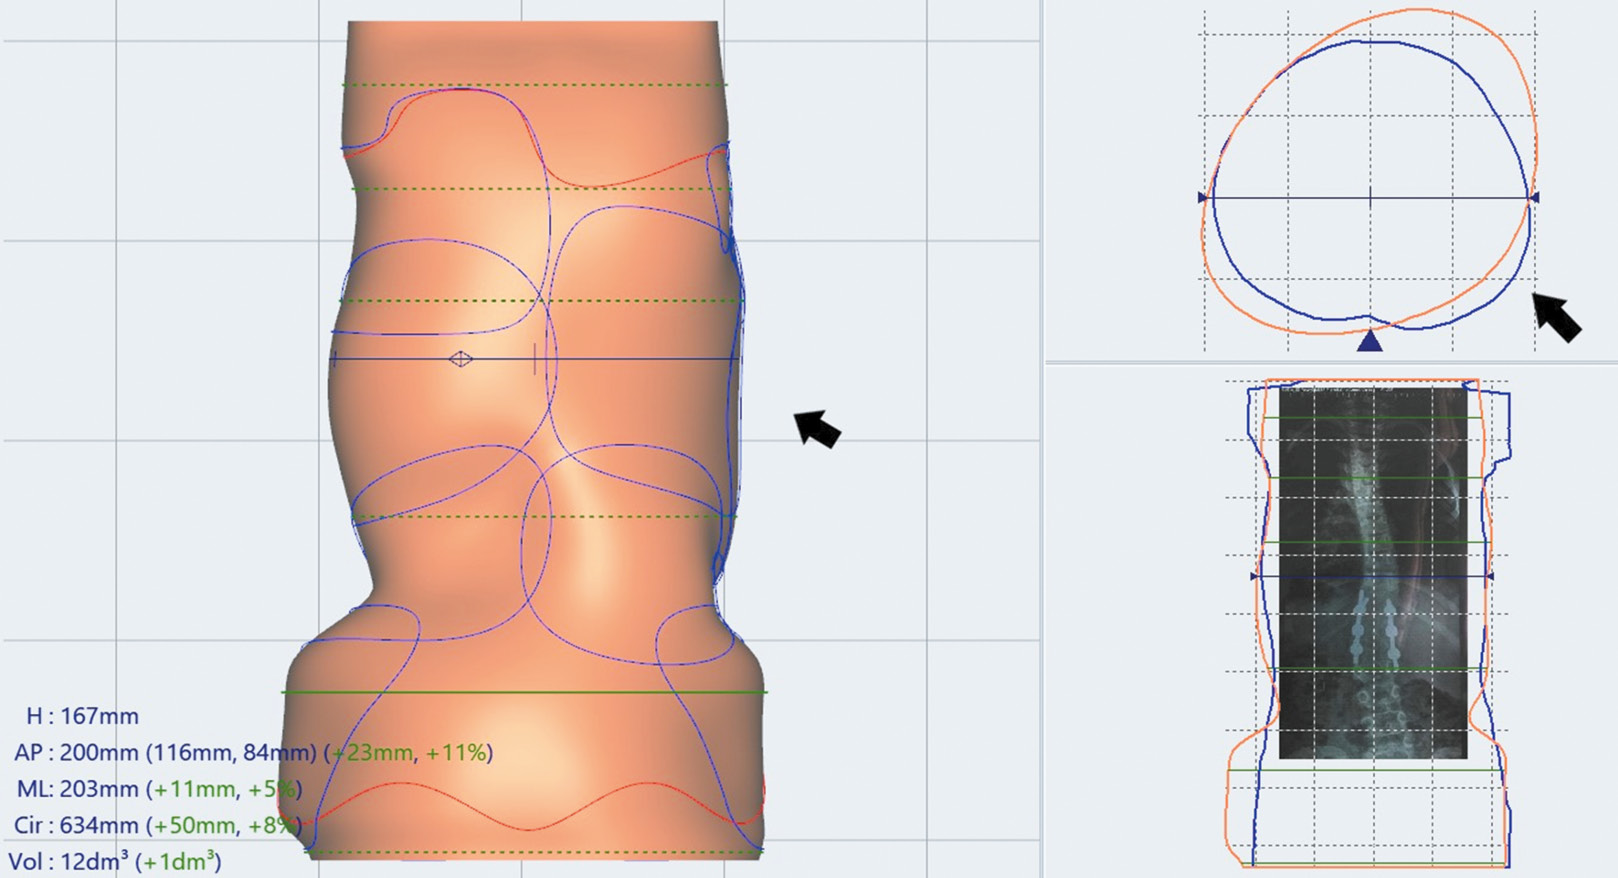
Task: Click the diamond handle on the section line
Action: (x=460, y=359)
